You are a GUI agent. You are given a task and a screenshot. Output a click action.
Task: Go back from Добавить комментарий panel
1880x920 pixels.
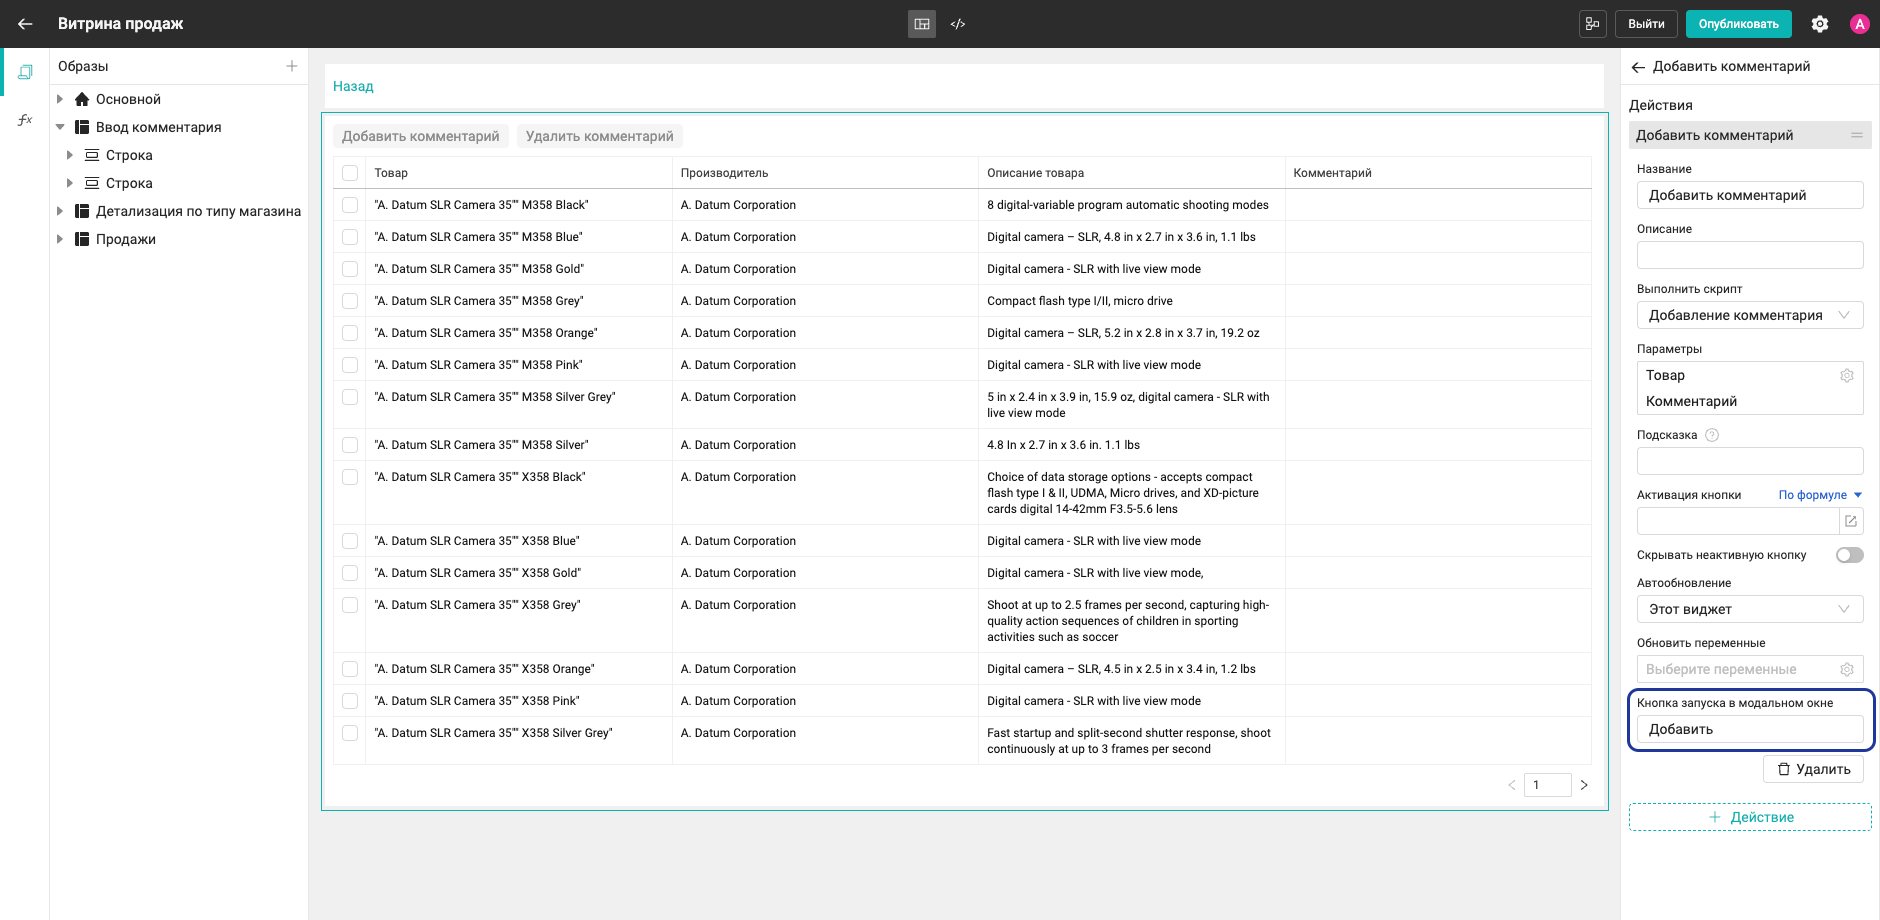(x=1638, y=67)
